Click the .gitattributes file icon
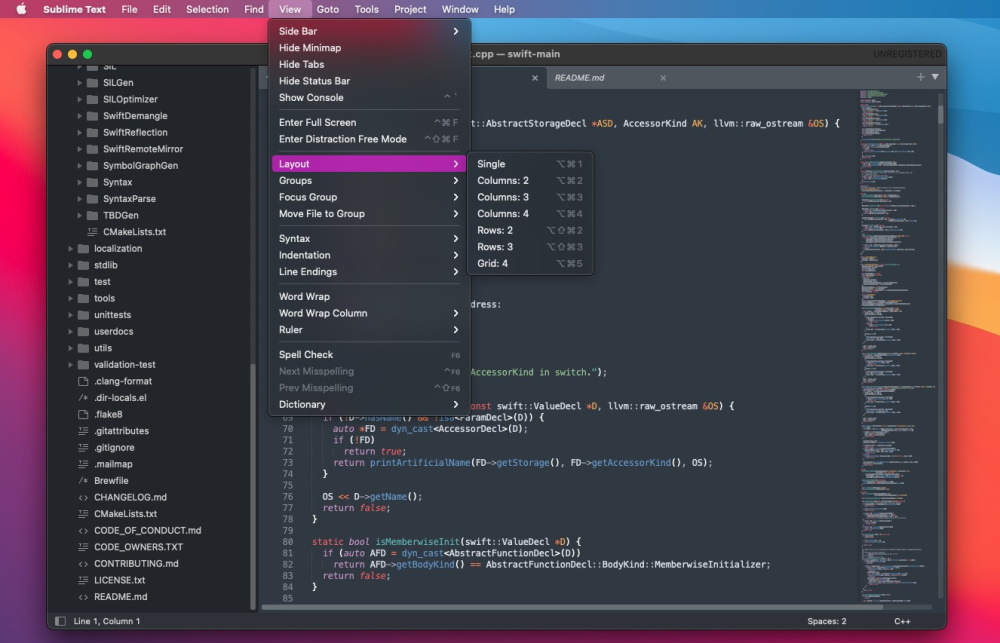1000x643 pixels. 83,431
